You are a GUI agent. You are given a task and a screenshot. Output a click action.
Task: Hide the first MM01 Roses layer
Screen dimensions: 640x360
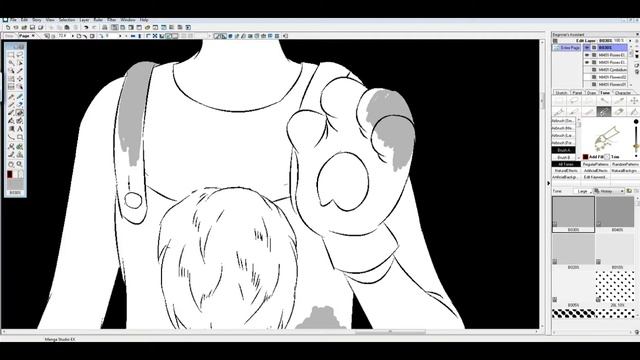(587, 55)
